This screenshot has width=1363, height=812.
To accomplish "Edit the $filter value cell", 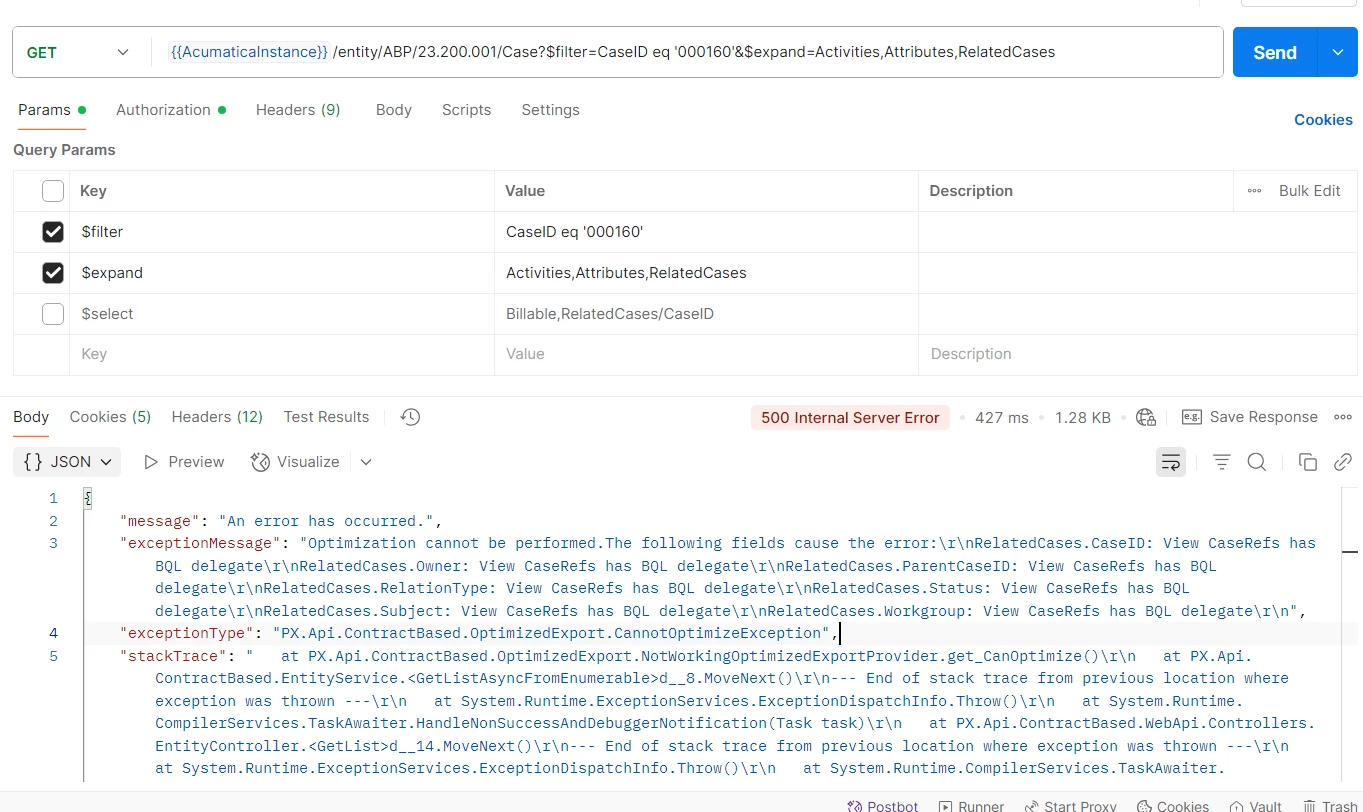I will pos(706,232).
